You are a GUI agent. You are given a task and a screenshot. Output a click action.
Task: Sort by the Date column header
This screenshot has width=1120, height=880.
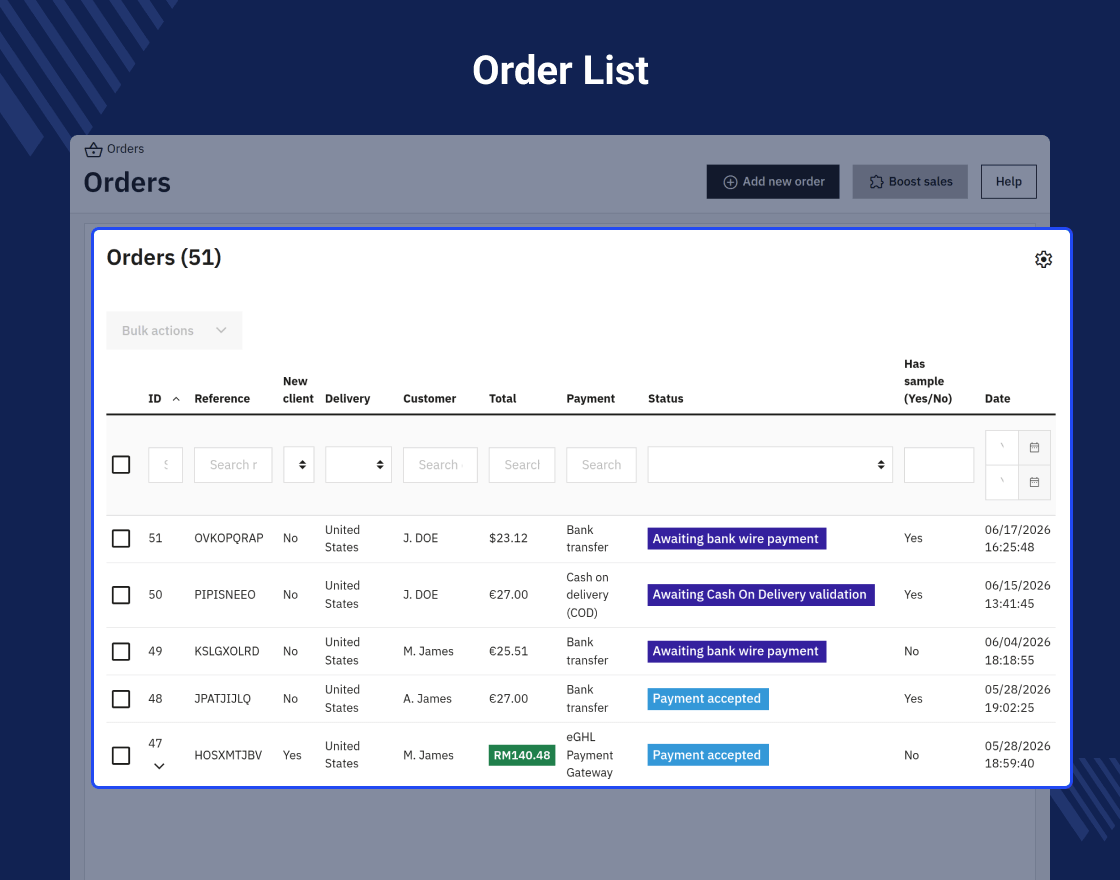pyautogui.click(x=997, y=399)
